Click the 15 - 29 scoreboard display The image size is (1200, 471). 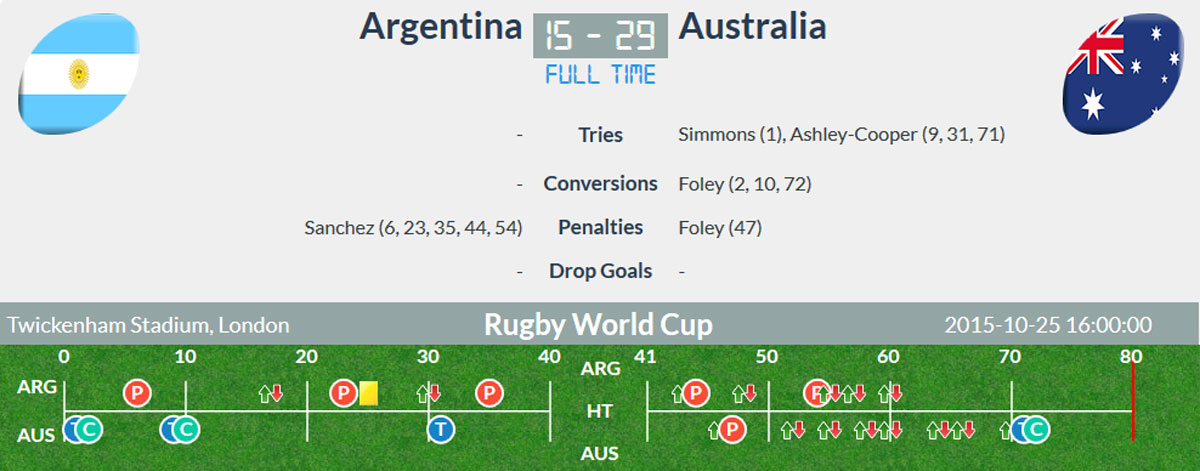(600, 36)
